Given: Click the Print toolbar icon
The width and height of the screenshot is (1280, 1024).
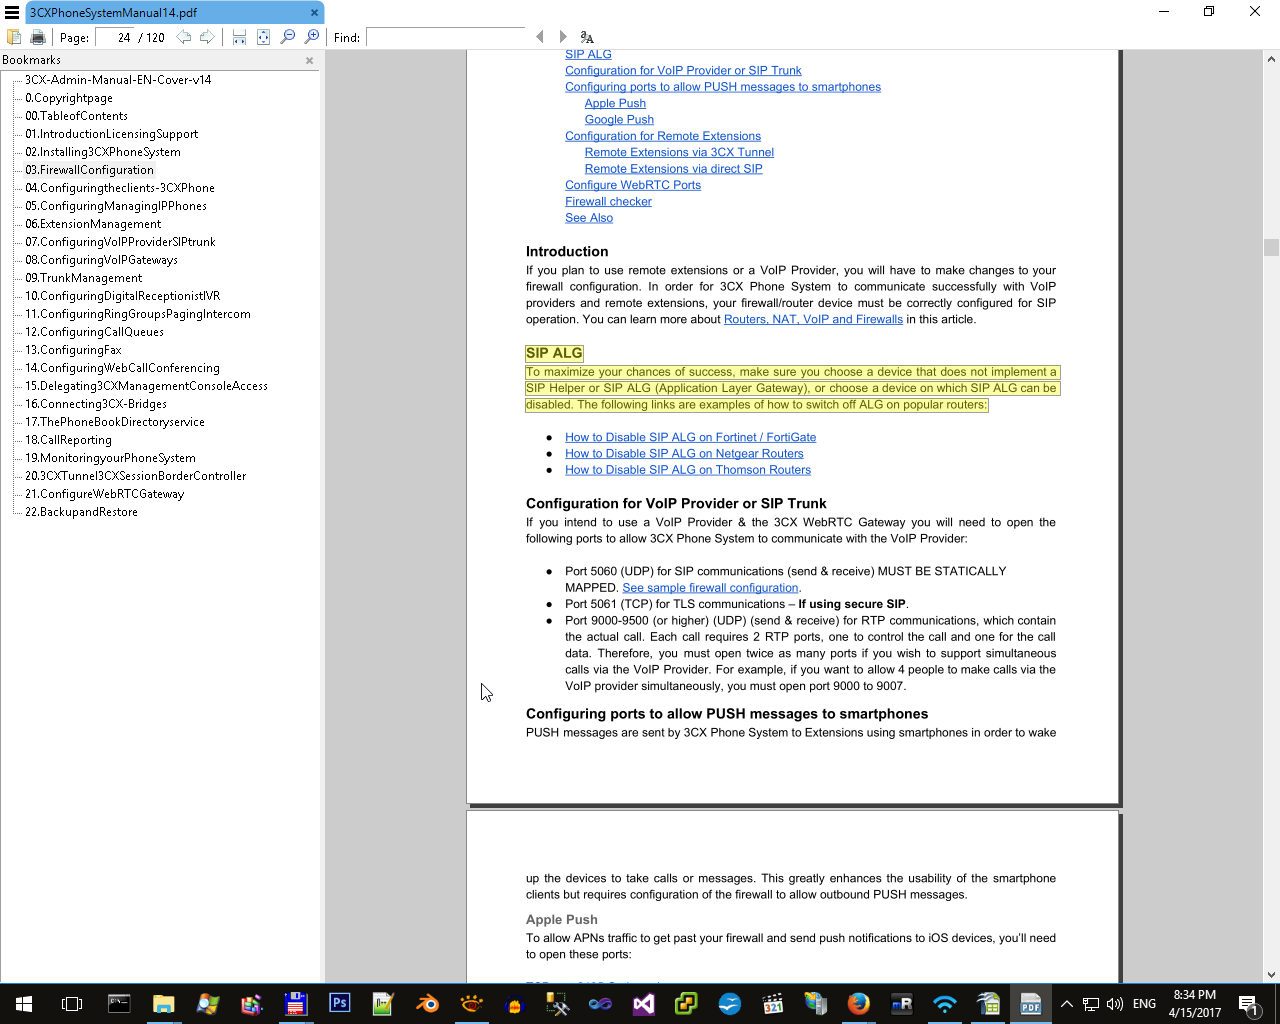Looking at the screenshot, I should coord(38,37).
